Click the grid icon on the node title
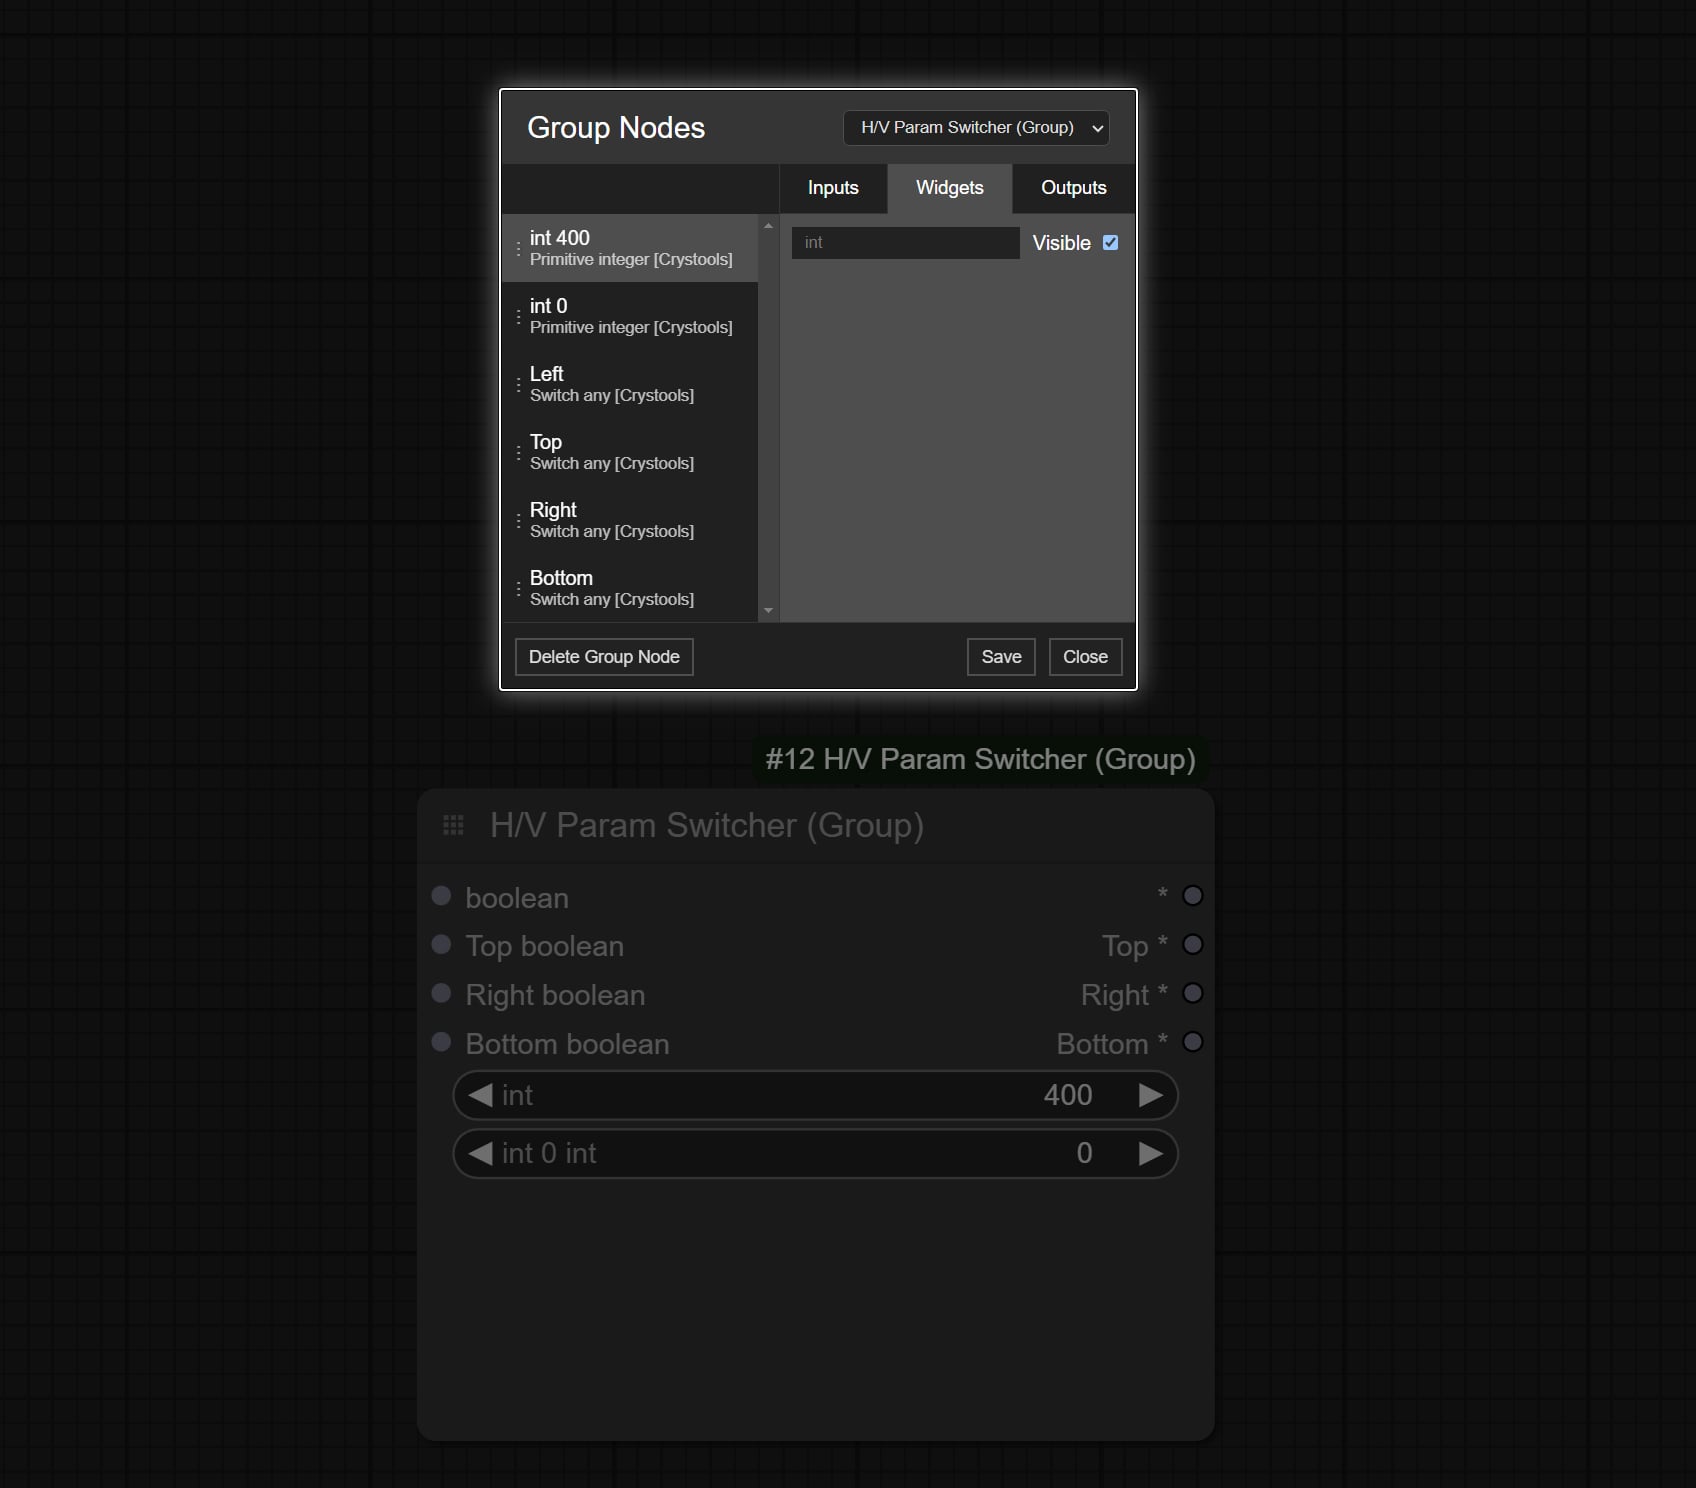This screenshot has height=1488, width=1696. tap(453, 825)
